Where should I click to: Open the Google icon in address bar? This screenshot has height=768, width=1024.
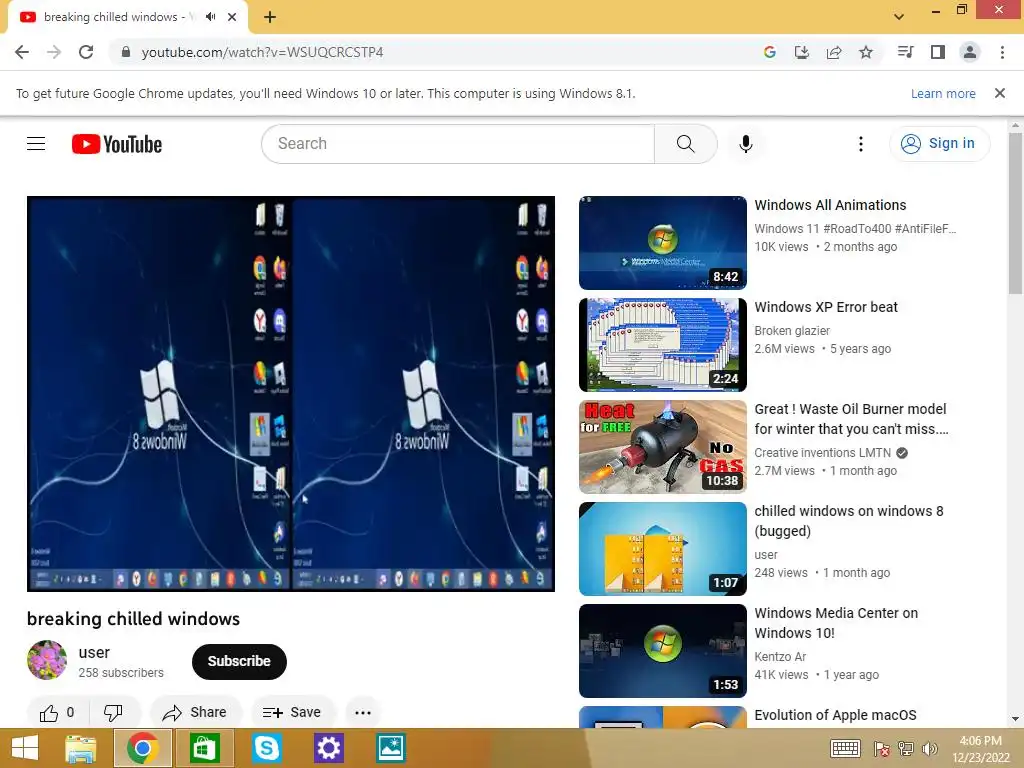point(769,52)
